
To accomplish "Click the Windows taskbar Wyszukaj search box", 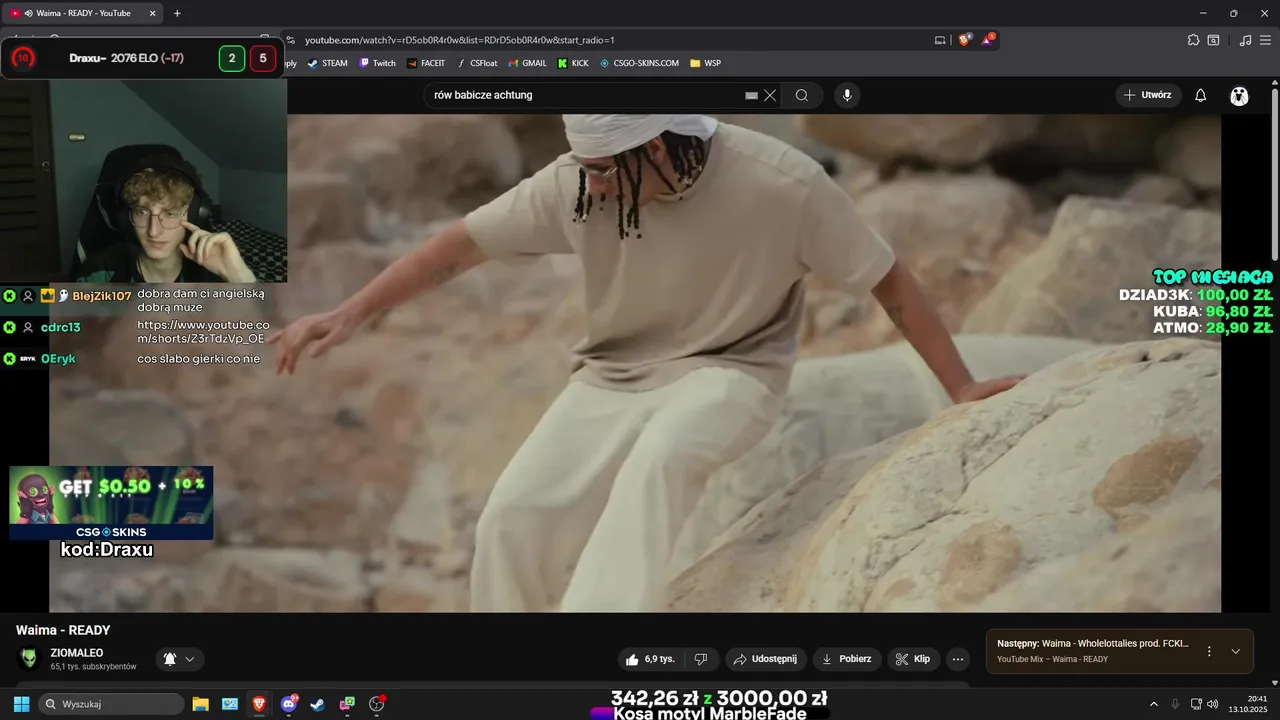I will click(111, 704).
